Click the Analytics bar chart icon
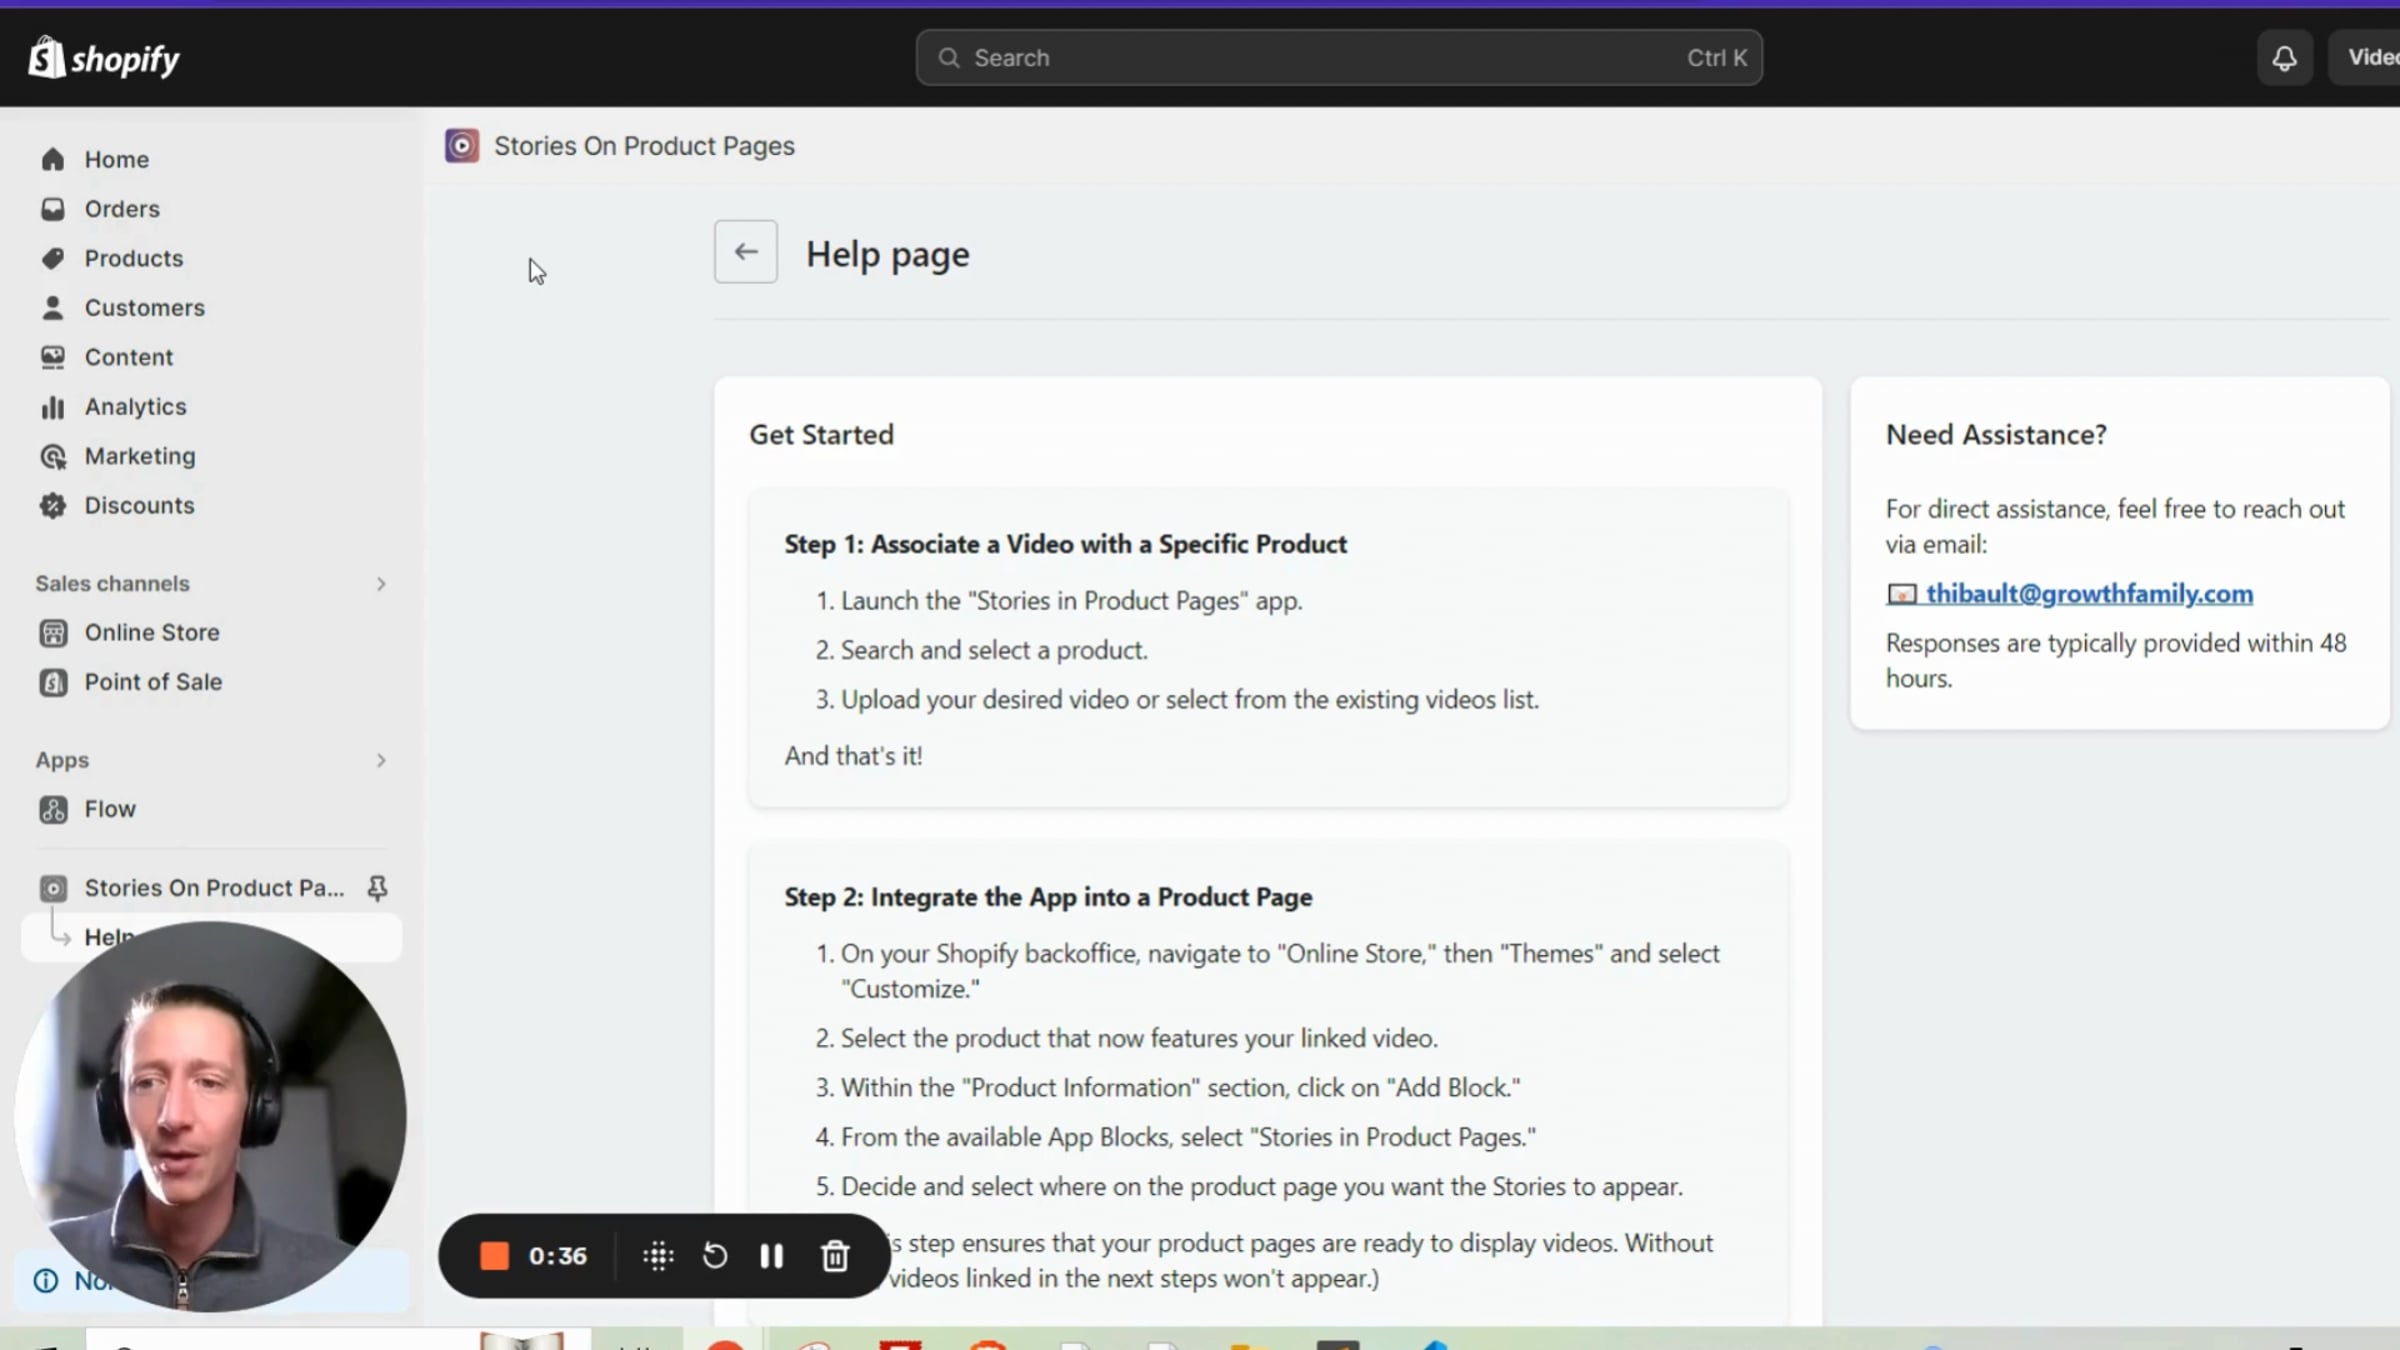The width and height of the screenshot is (2400, 1350). (x=53, y=407)
